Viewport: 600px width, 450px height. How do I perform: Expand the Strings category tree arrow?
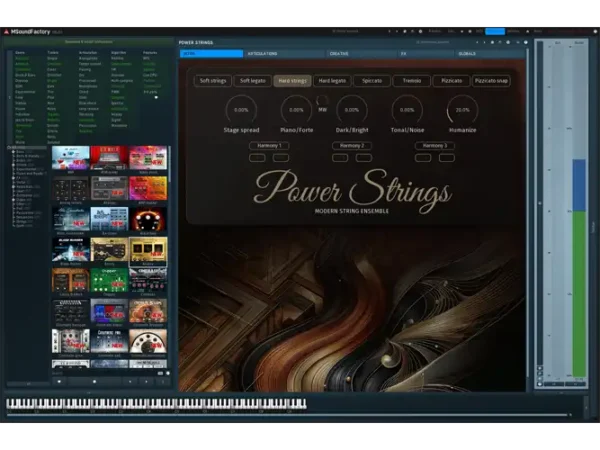coord(13,222)
